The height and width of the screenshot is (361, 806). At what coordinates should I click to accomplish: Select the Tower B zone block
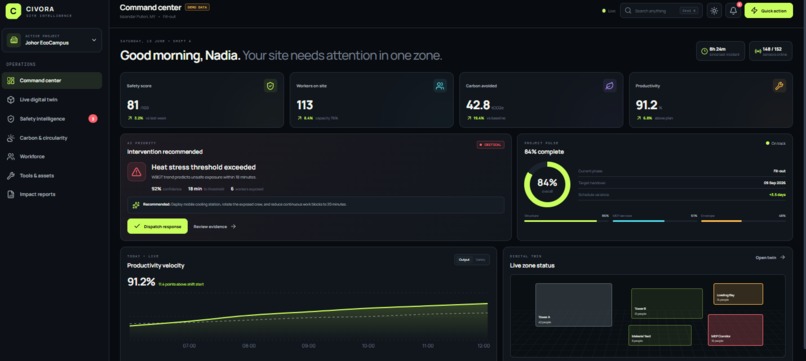click(x=667, y=303)
